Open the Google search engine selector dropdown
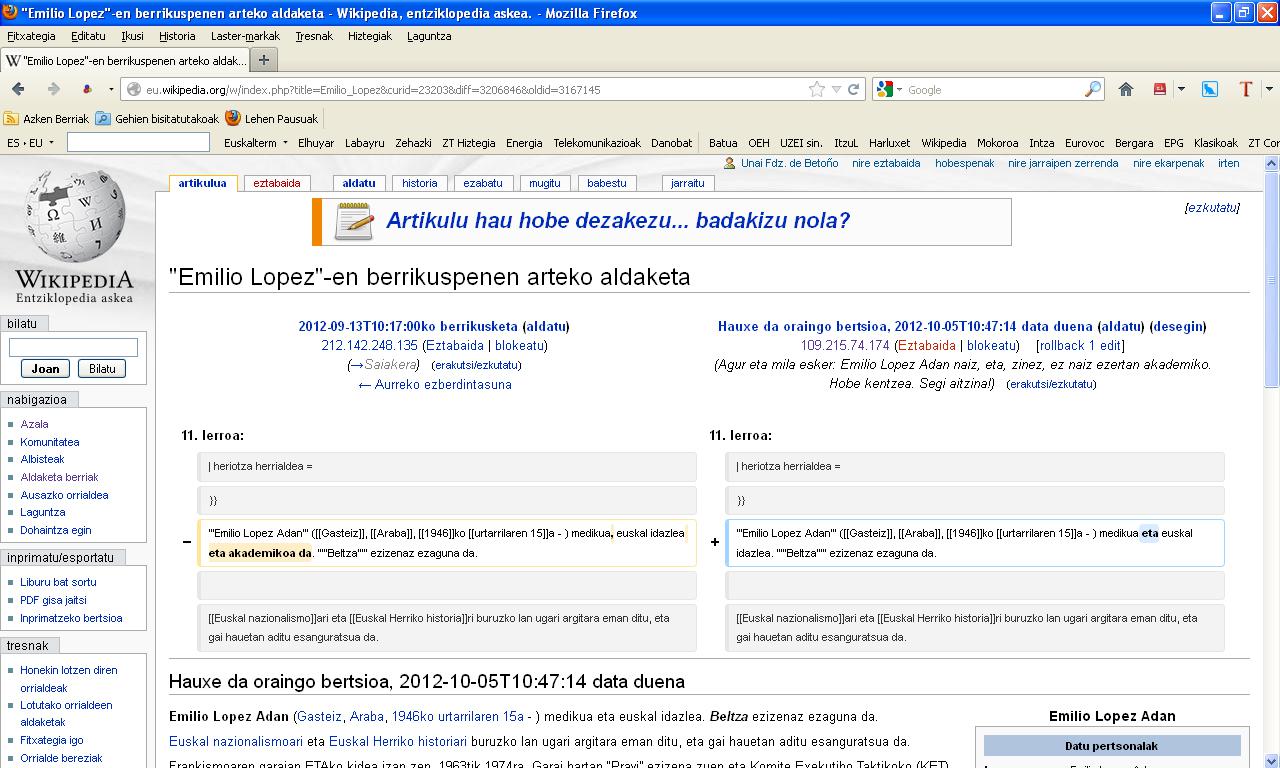The image size is (1280, 768). [887, 89]
